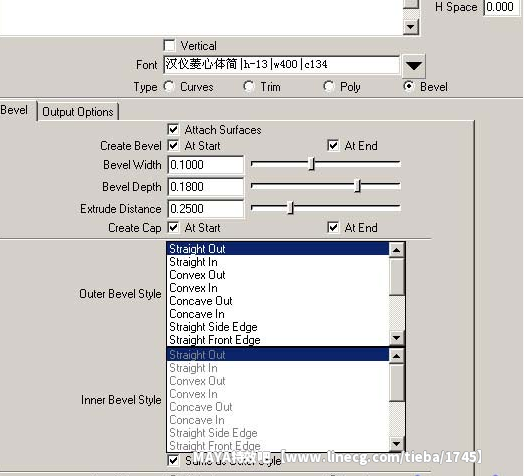Click the Extrude Distance slider handle
This screenshot has height=476, width=524.
[x=290, y=208]
